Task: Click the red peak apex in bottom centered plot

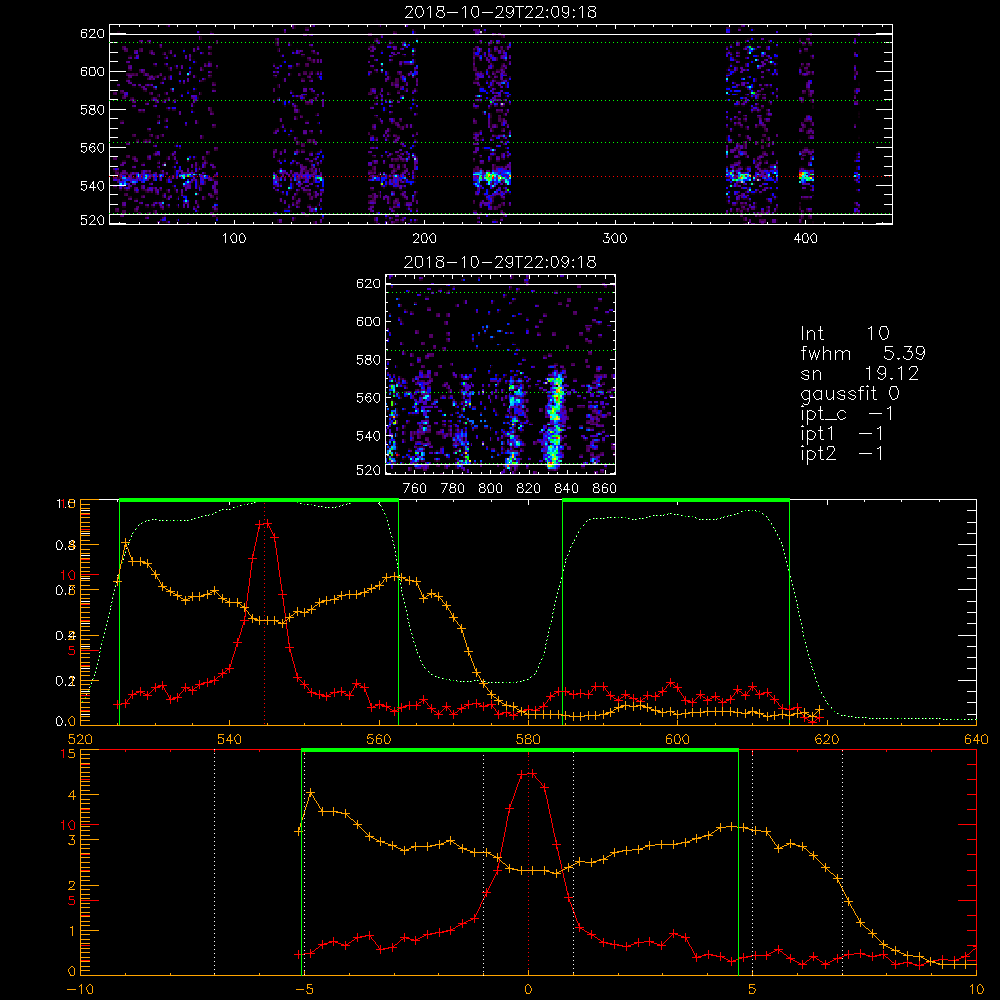Action: pyautogui.click(x=528, y=773)
